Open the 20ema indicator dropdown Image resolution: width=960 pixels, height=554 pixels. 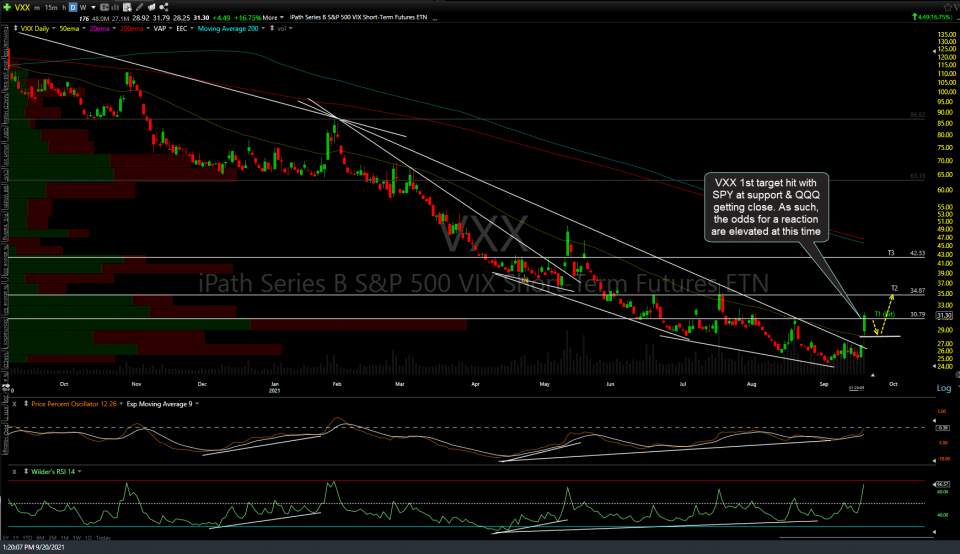point(114,28)
